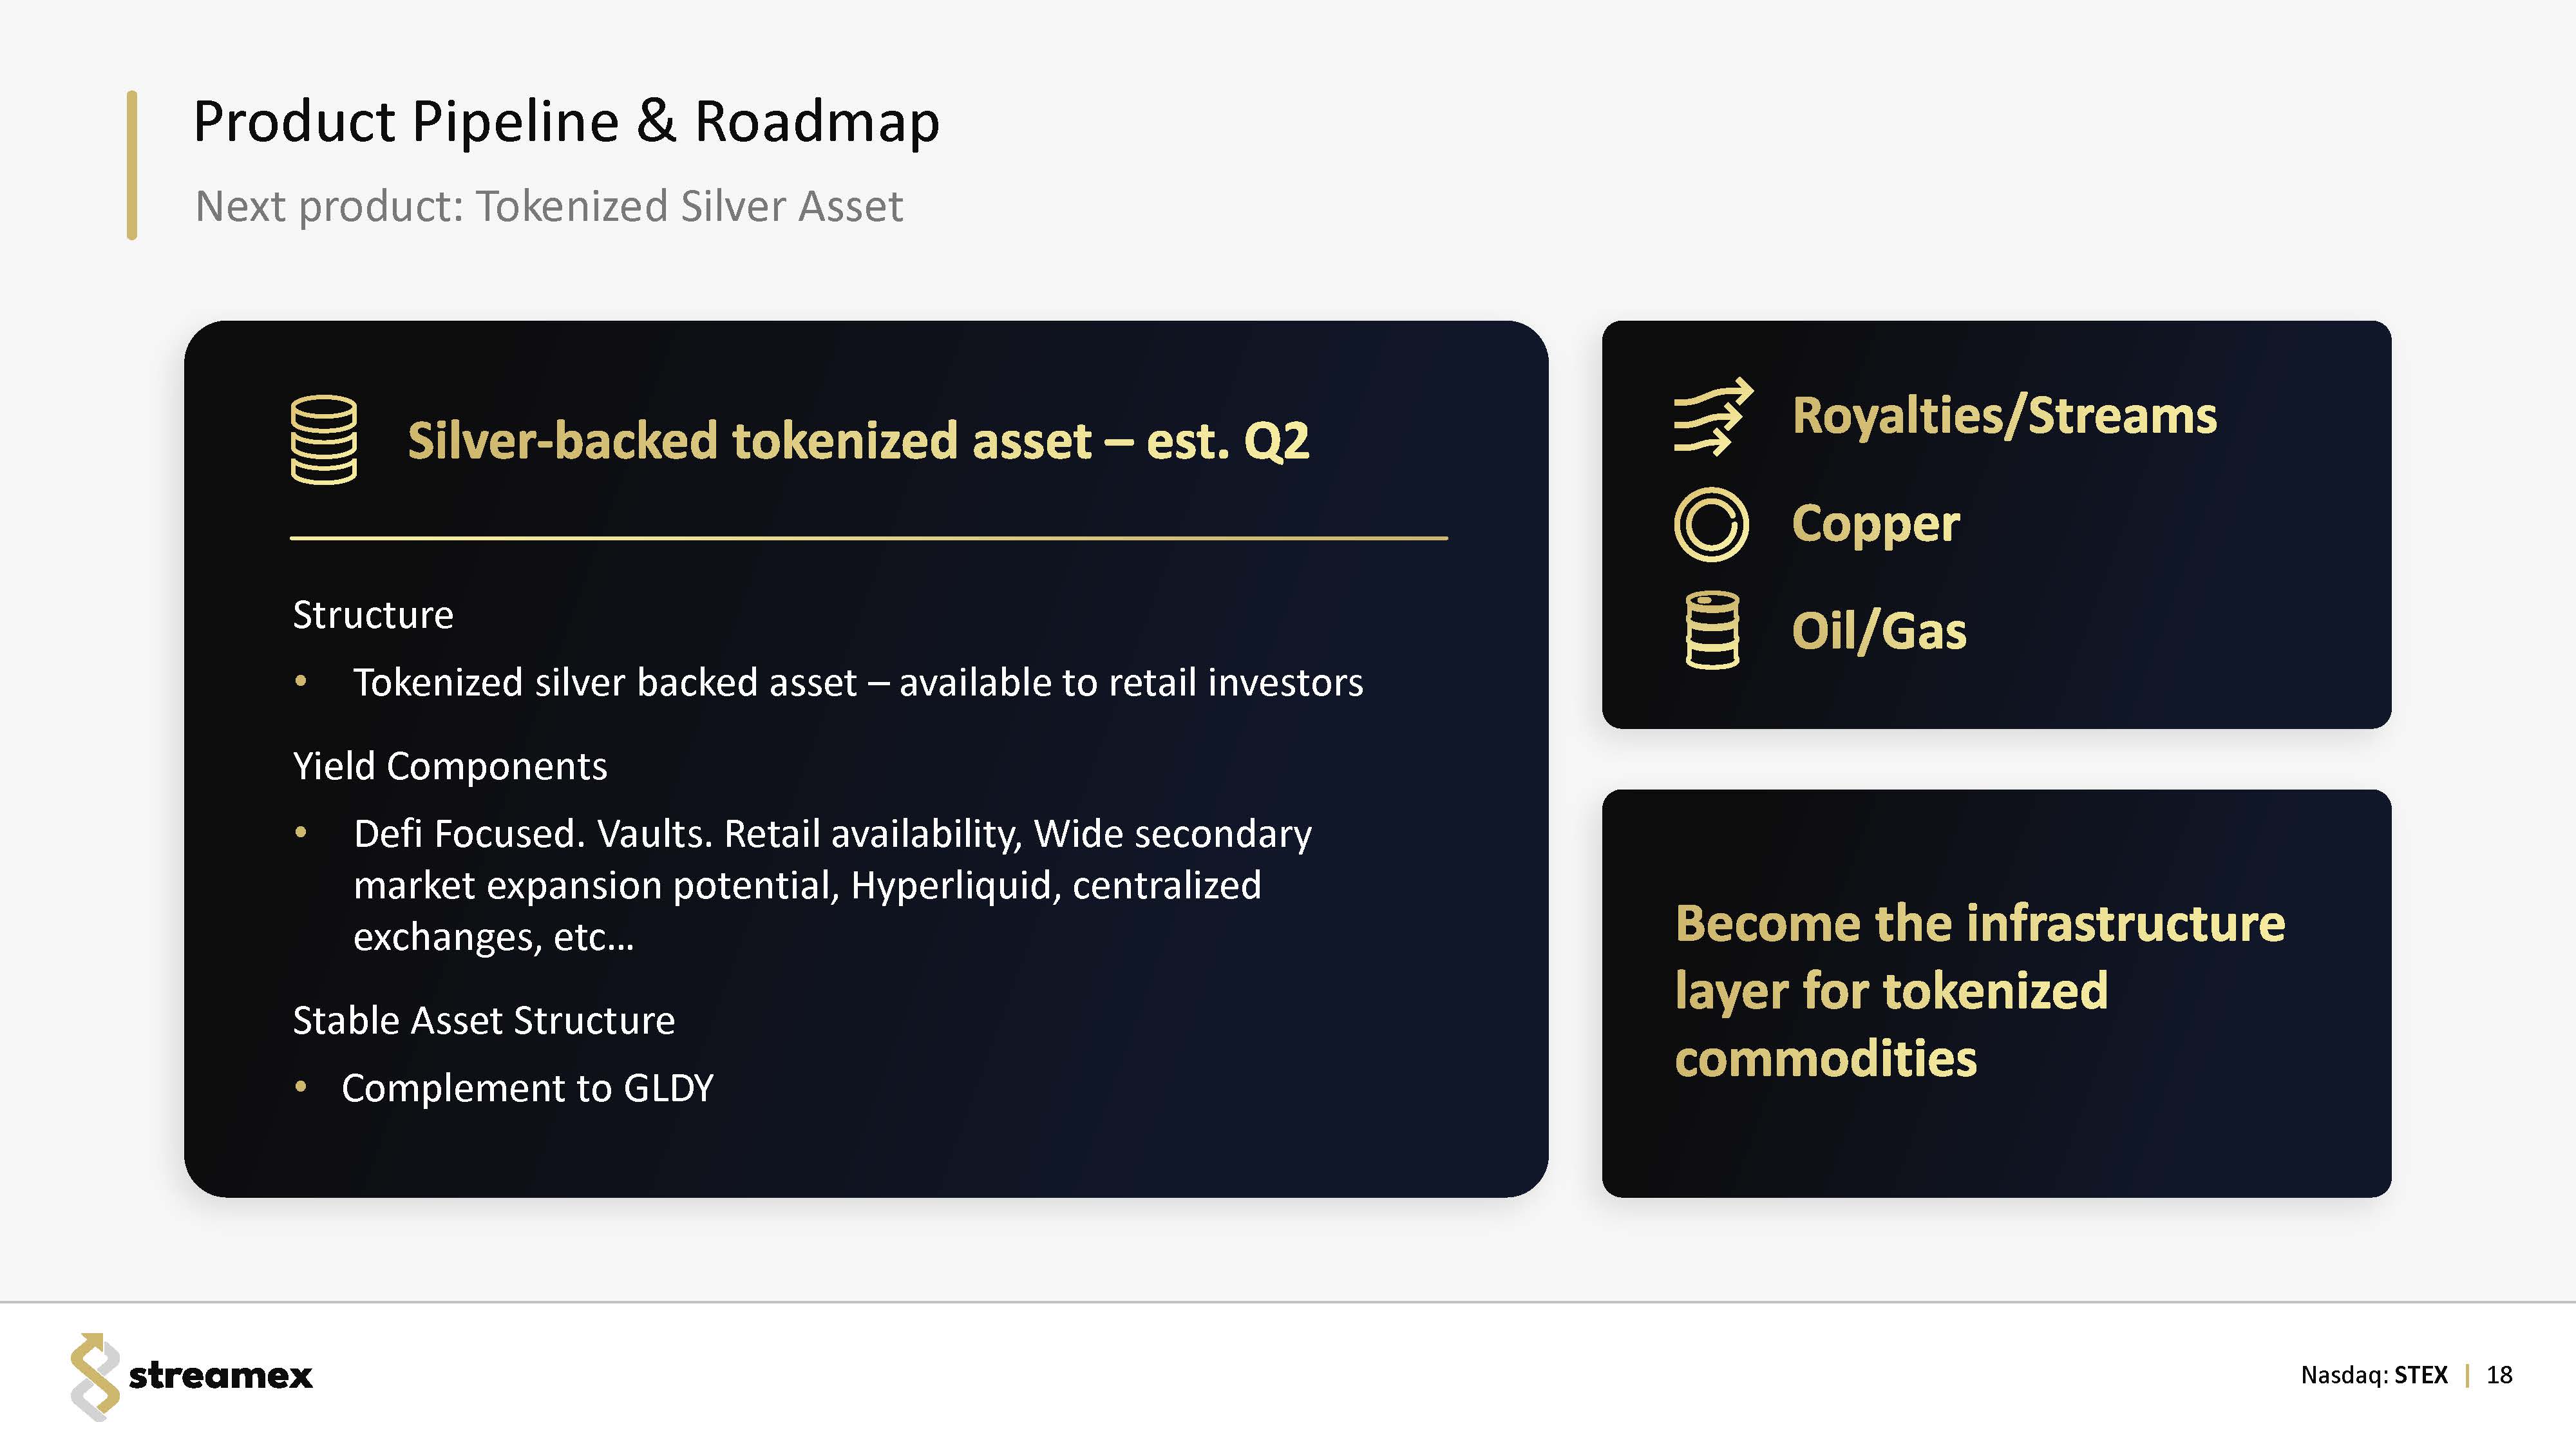Click the stacked silver coins icon

(x=323, y=440)
